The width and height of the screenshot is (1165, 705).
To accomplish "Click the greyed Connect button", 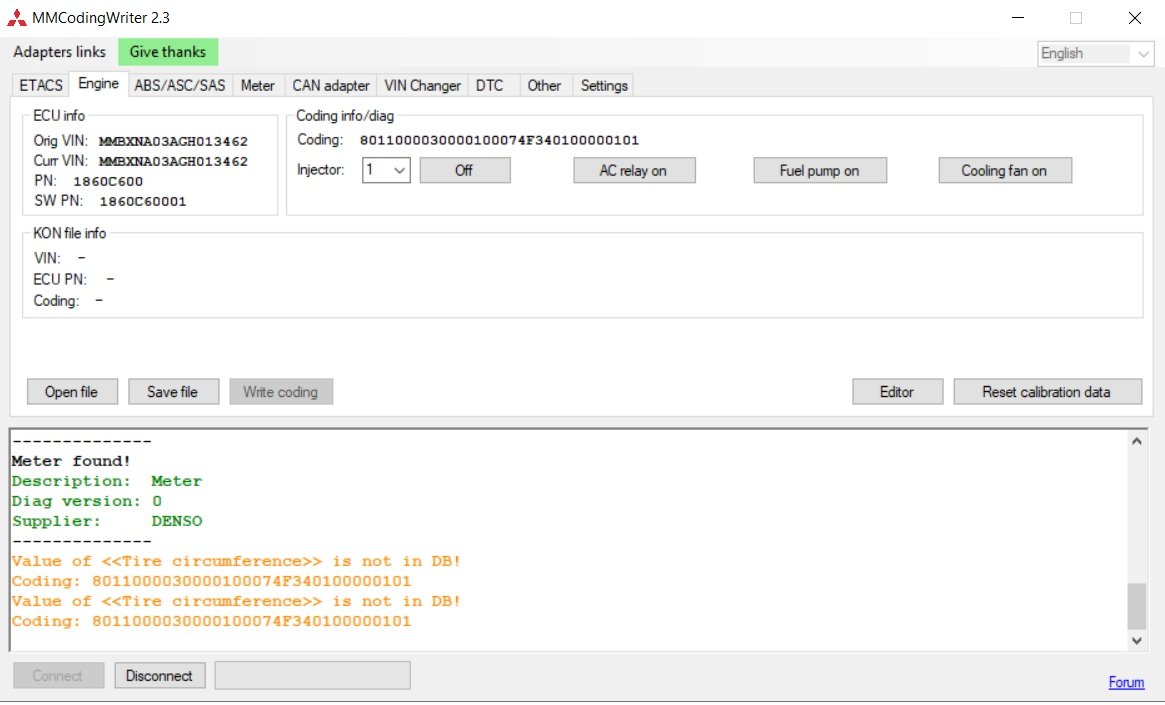I will click(58, 675).
